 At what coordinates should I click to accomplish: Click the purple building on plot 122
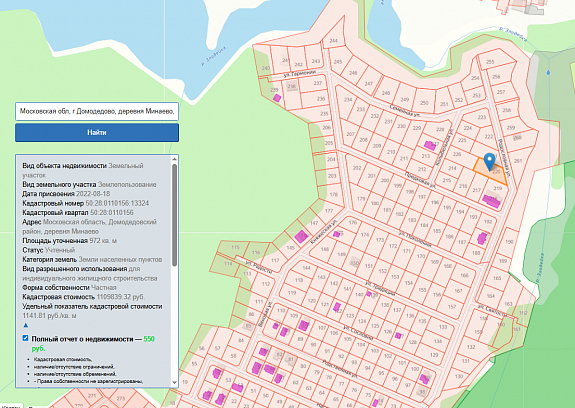tap(337, 307)
